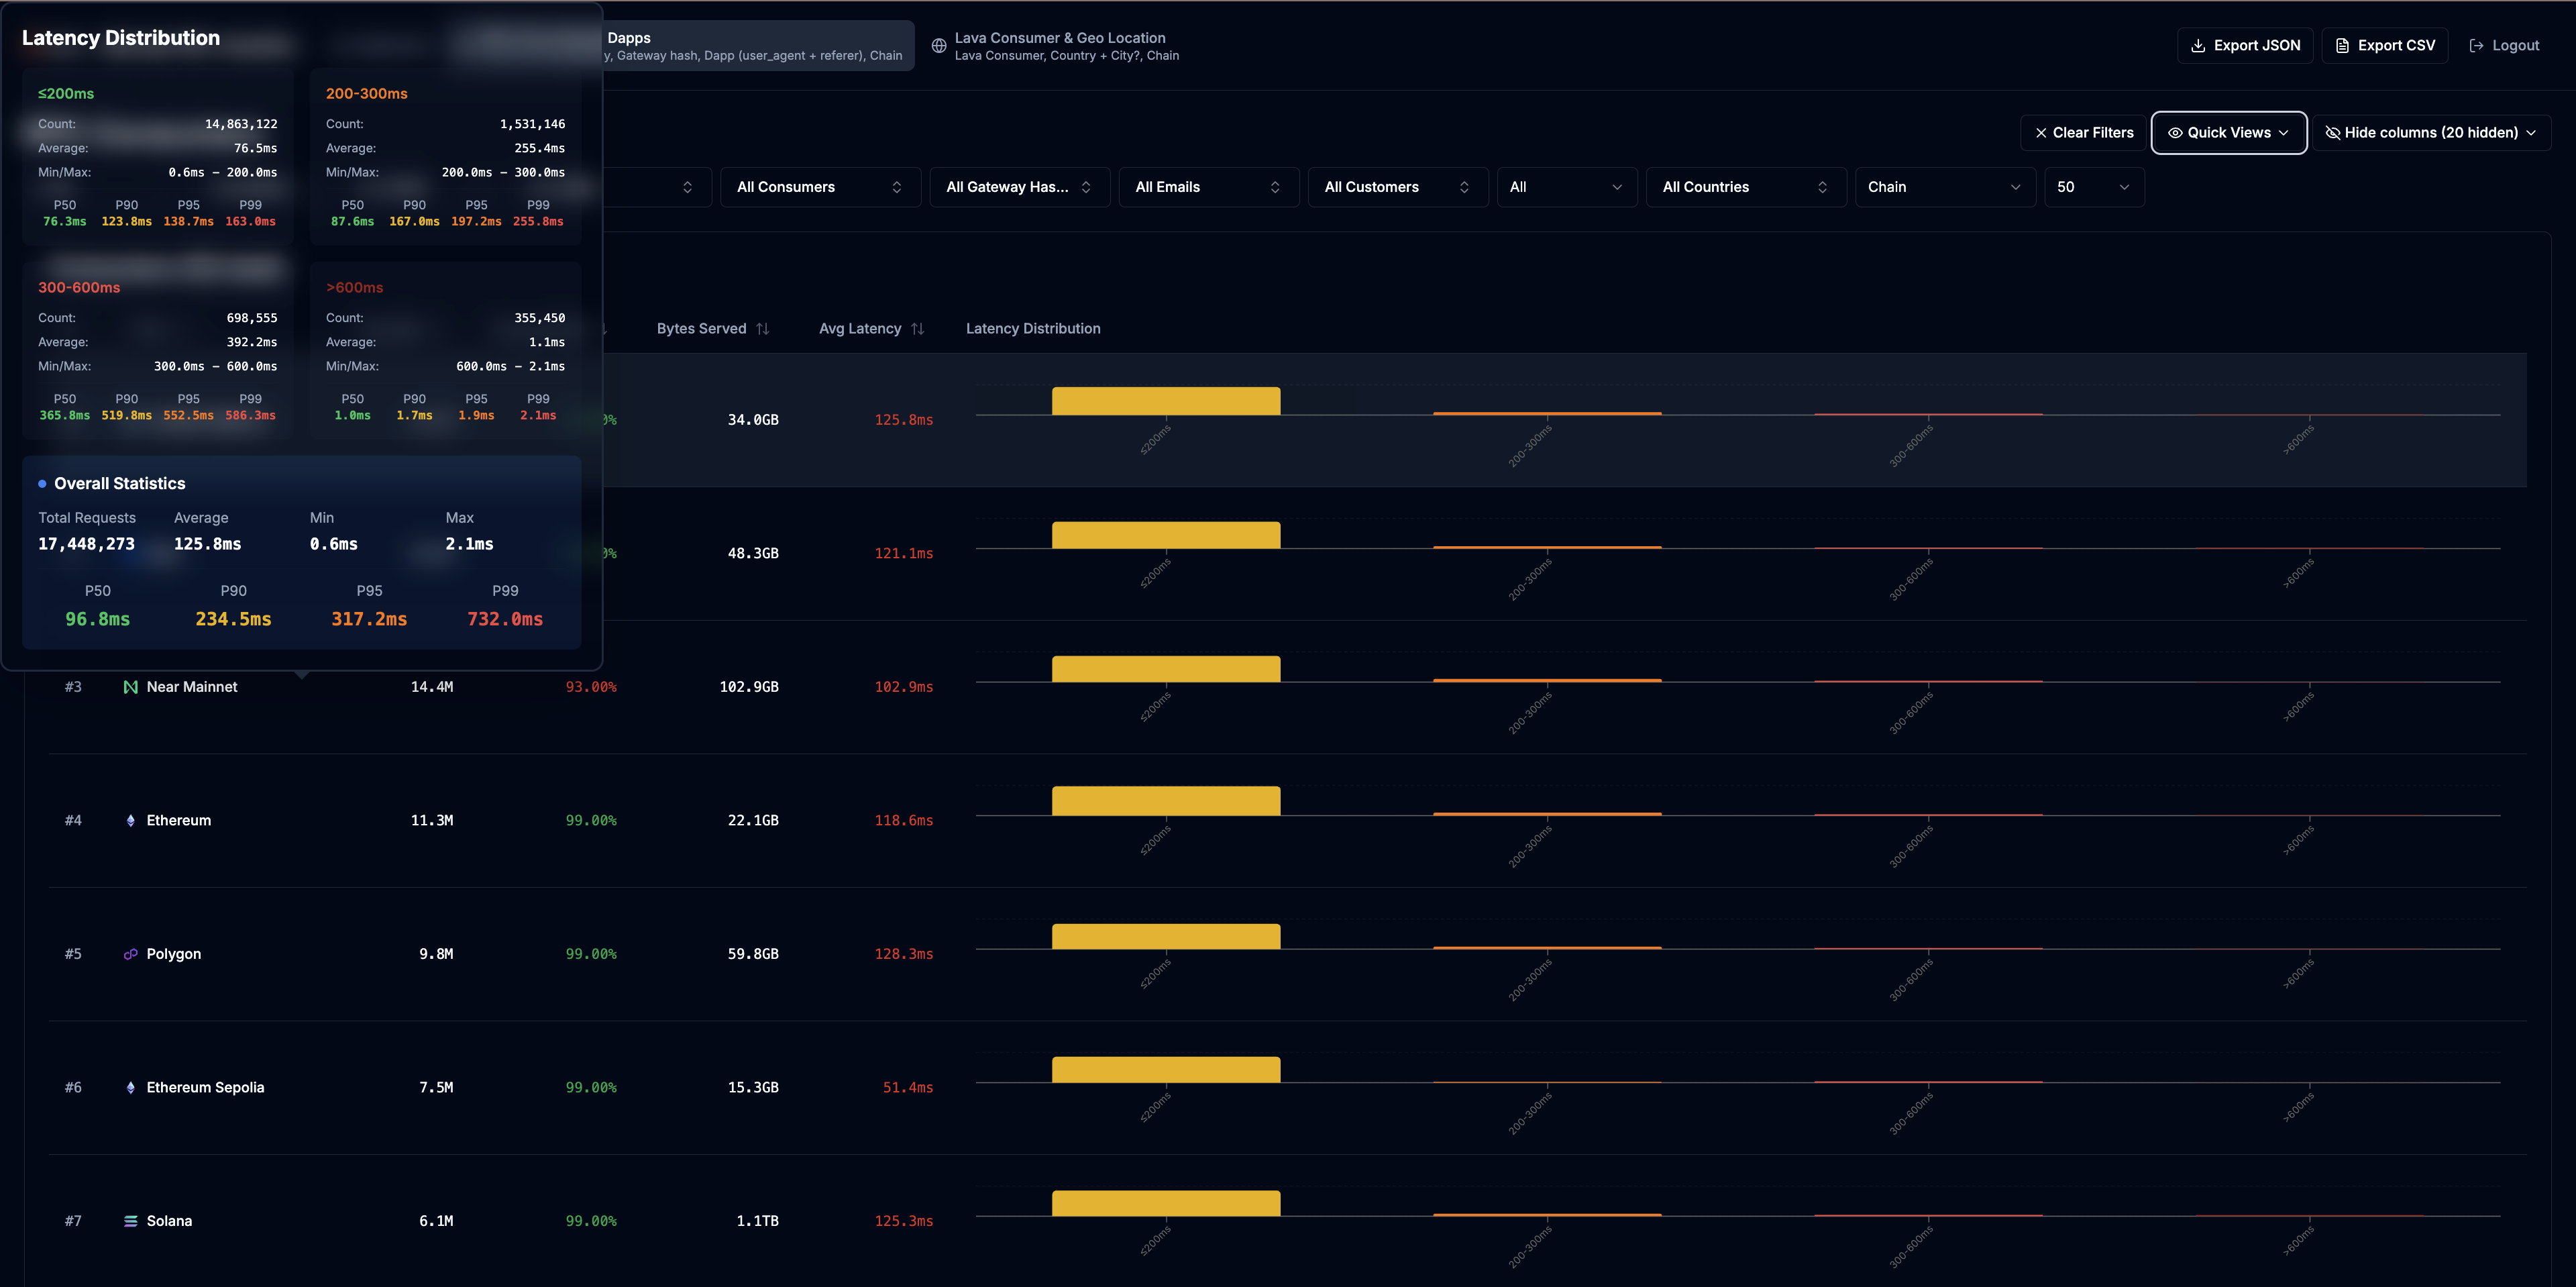Viewport: 2576px width, 1287px height.
Task: Click the Clear Filters button
Action: click(2083, 132)
